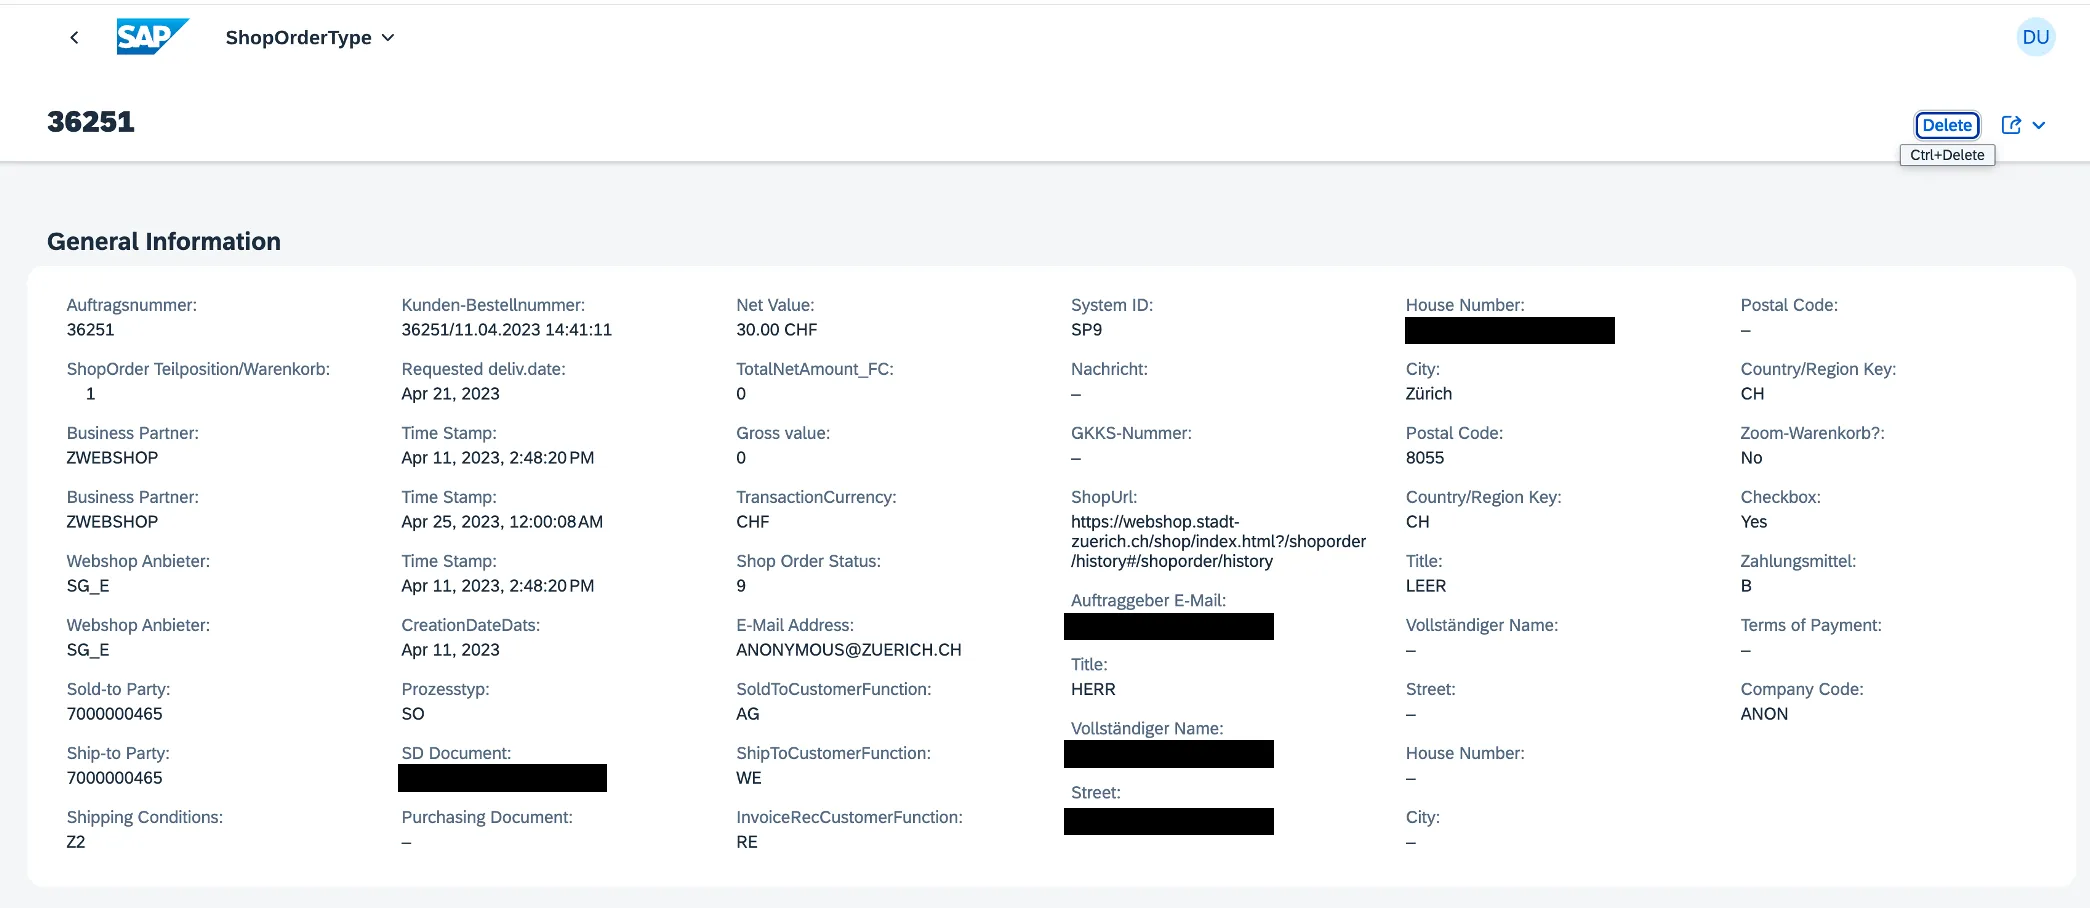2090x908 pixels.
Task: Click the Company Code value ANON
Action: pos(1763,714)
